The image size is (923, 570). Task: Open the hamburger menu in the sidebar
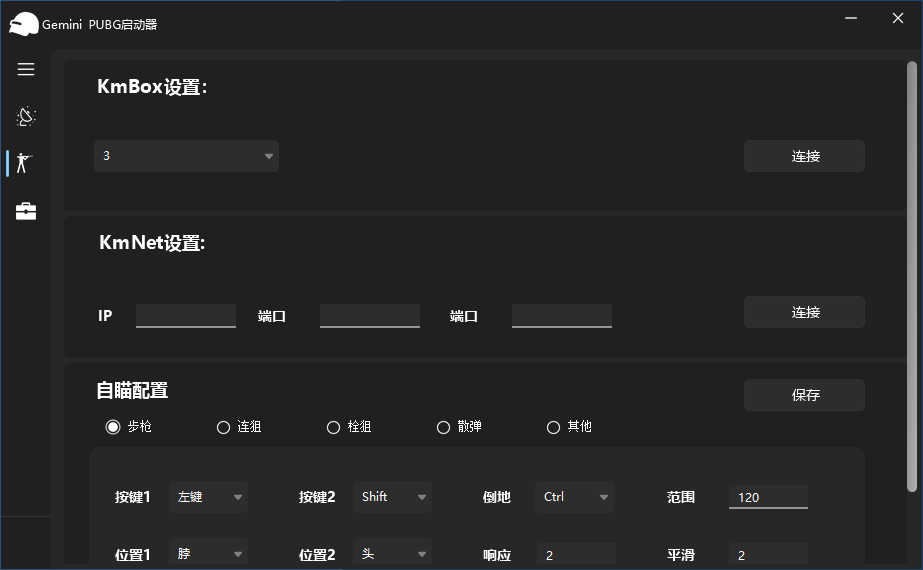click(26, 69)
